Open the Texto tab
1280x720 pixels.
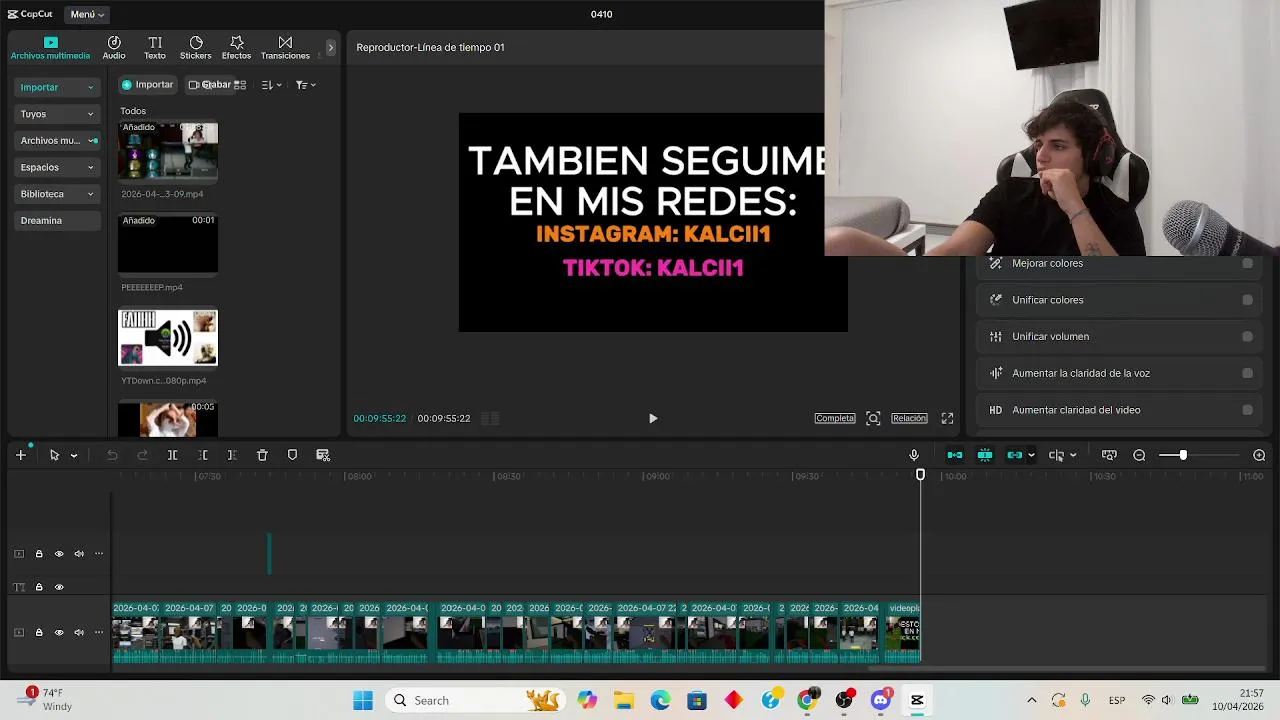click(155, 48)
